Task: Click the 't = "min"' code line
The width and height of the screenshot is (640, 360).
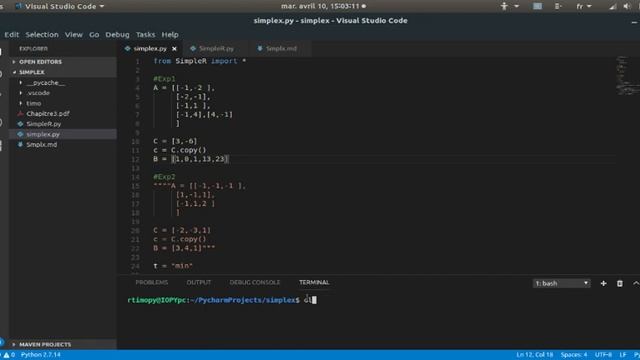Action: [173, 266]
